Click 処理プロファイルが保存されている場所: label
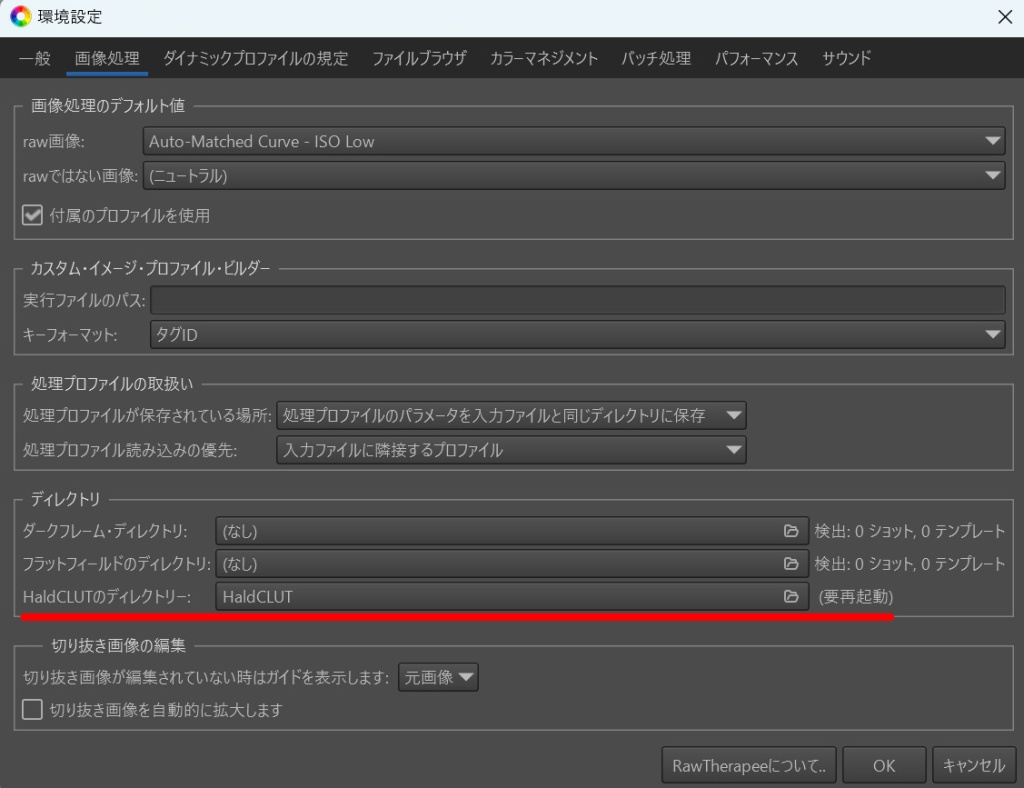 tap(148, 416)
